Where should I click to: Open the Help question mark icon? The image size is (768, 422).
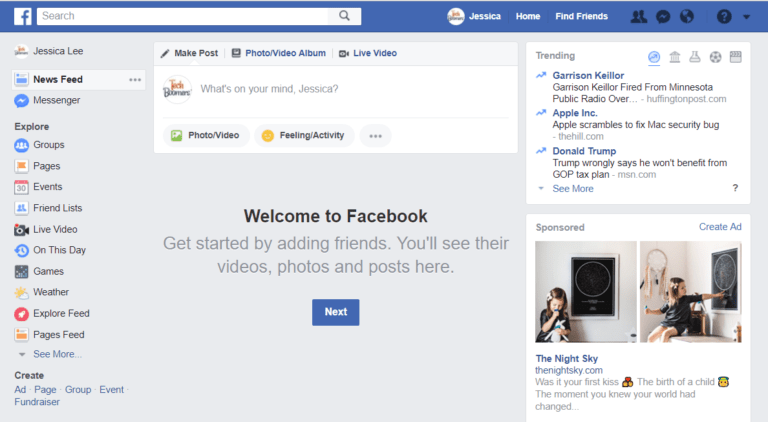(724, 17)
